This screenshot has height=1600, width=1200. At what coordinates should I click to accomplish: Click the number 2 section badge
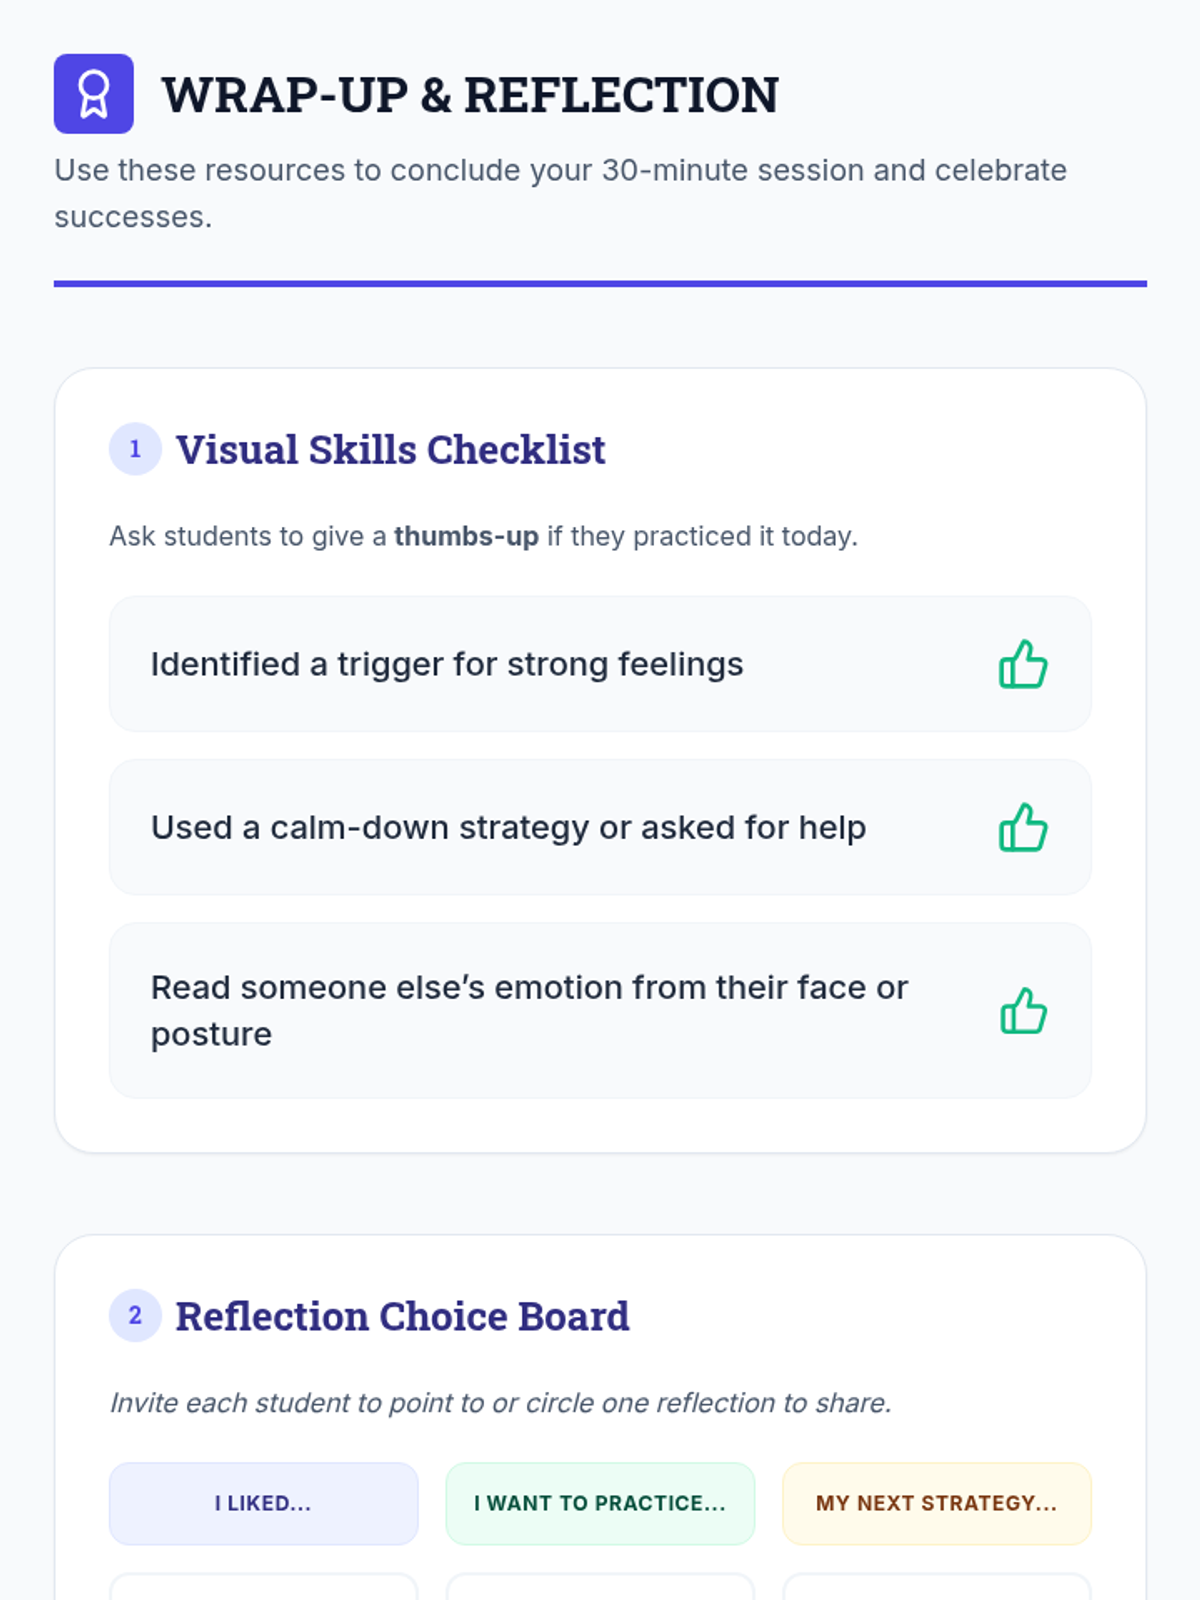[x=135, y=1316]
